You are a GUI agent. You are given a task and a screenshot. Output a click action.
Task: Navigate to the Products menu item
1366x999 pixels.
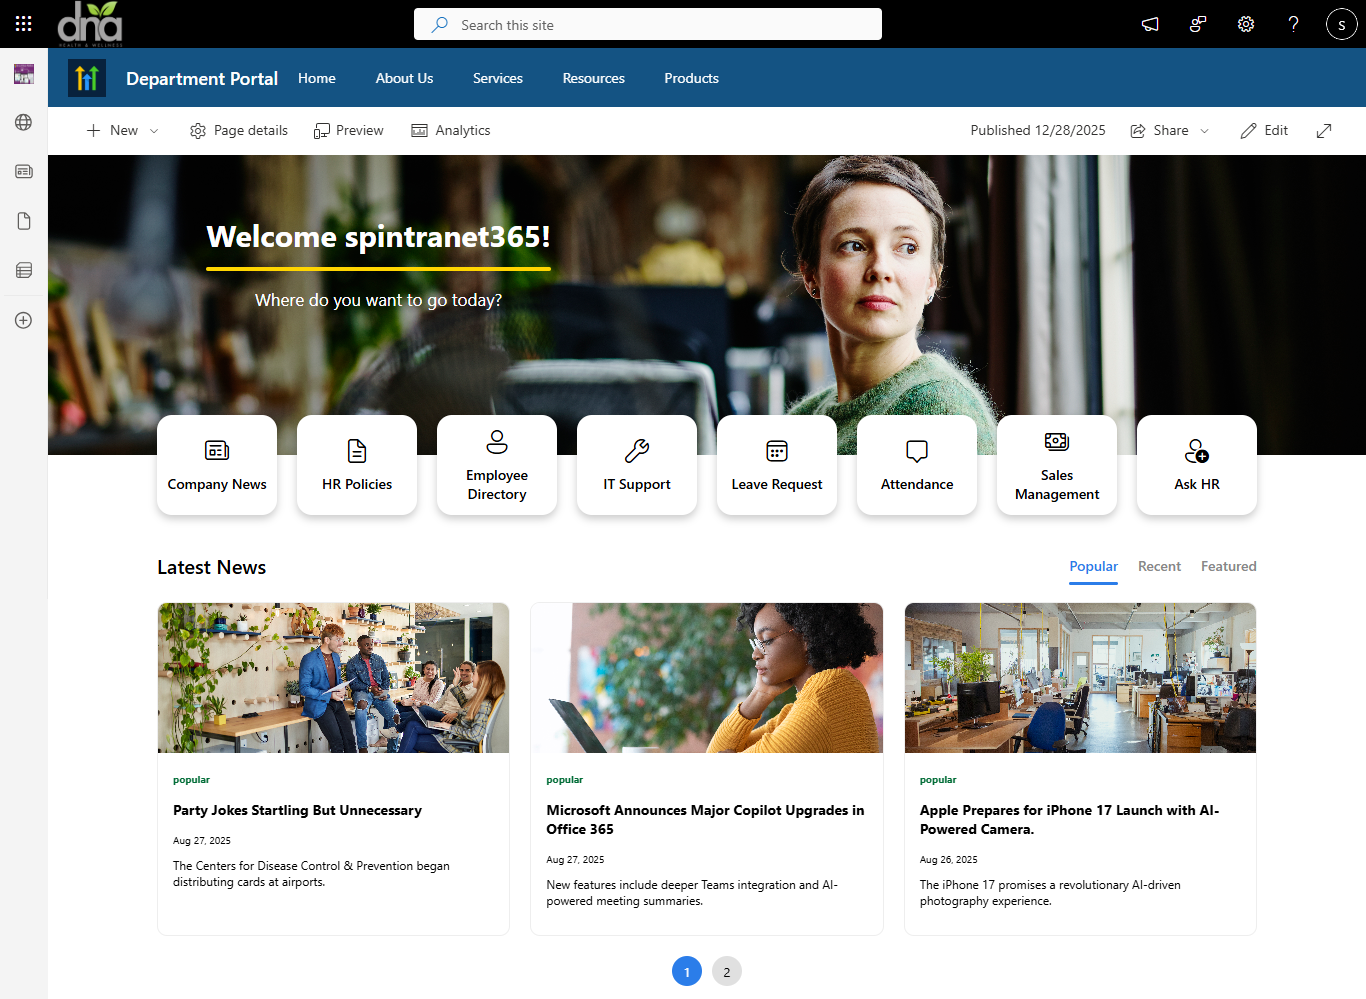[691, 78]
